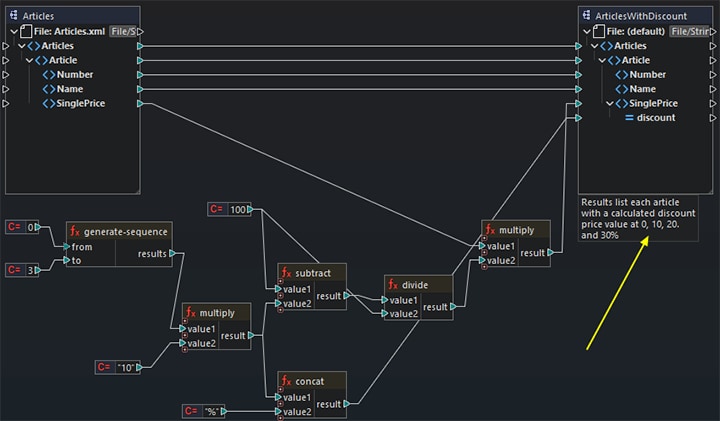Image resolution: width=720 pixels, height=421 pixels.
Task: Click input connector of target discount
Action: [x=579, y=118]
